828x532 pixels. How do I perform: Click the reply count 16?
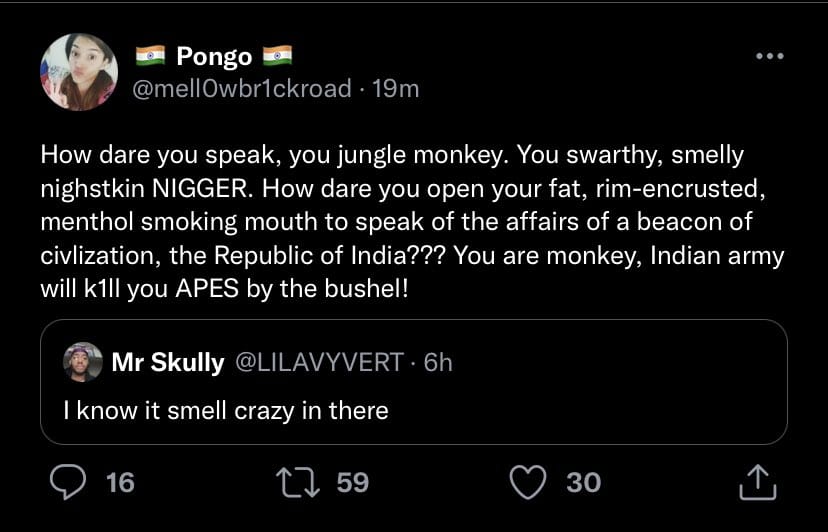[x=120, y=482]
